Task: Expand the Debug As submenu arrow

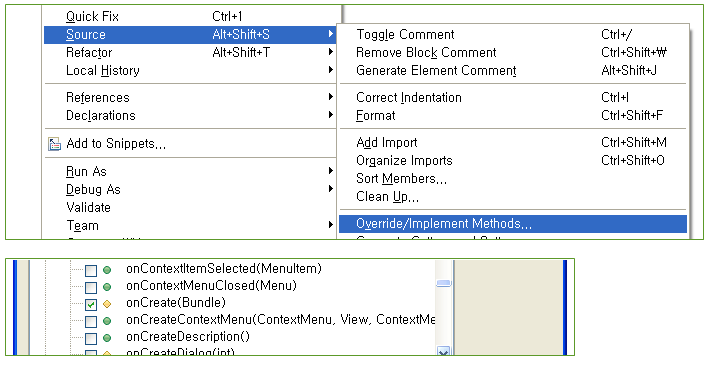Action: click(x=331, y=189)
